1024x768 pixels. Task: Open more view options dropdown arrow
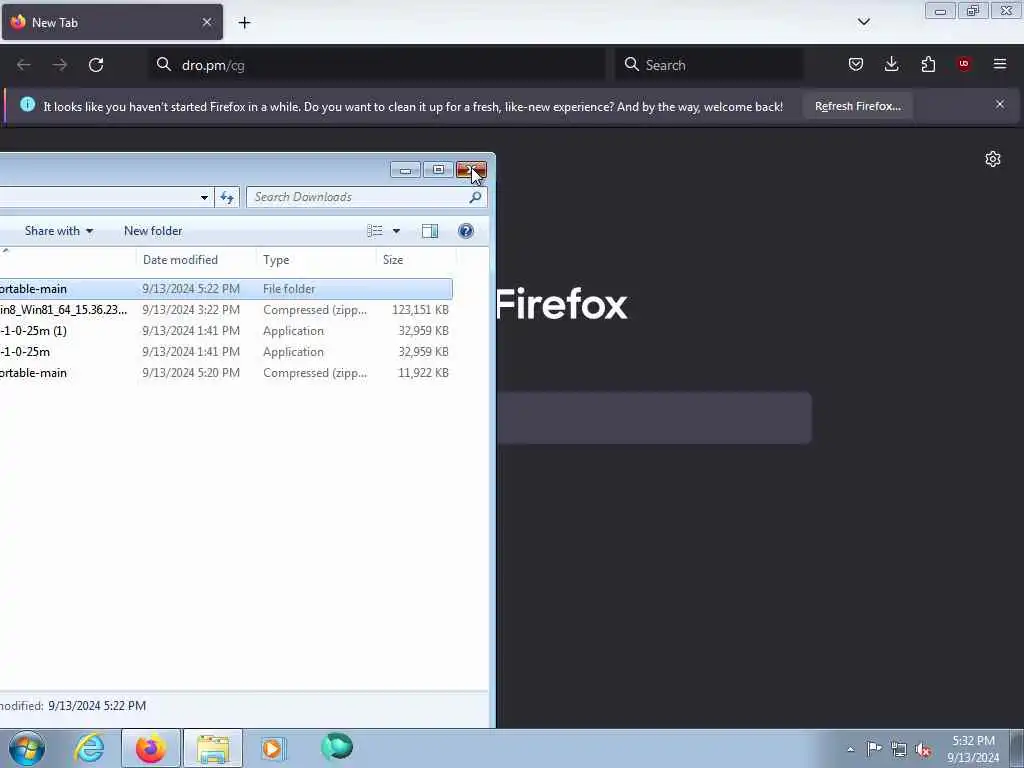[x=396, y=231]
